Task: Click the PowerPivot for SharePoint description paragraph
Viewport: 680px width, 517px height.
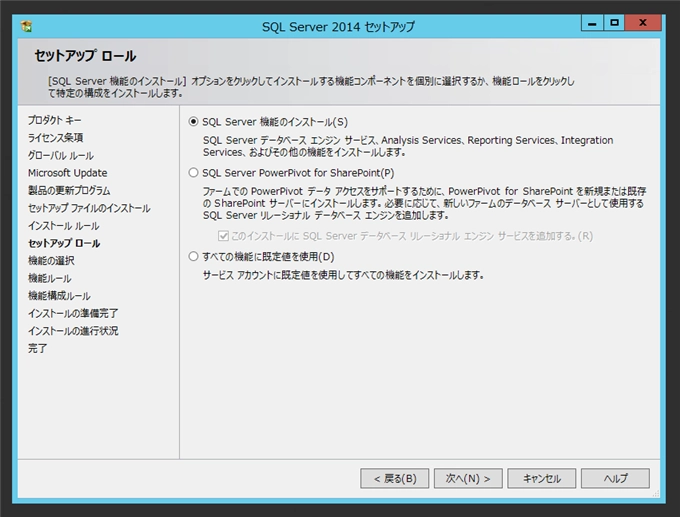Action: [425, 203]
